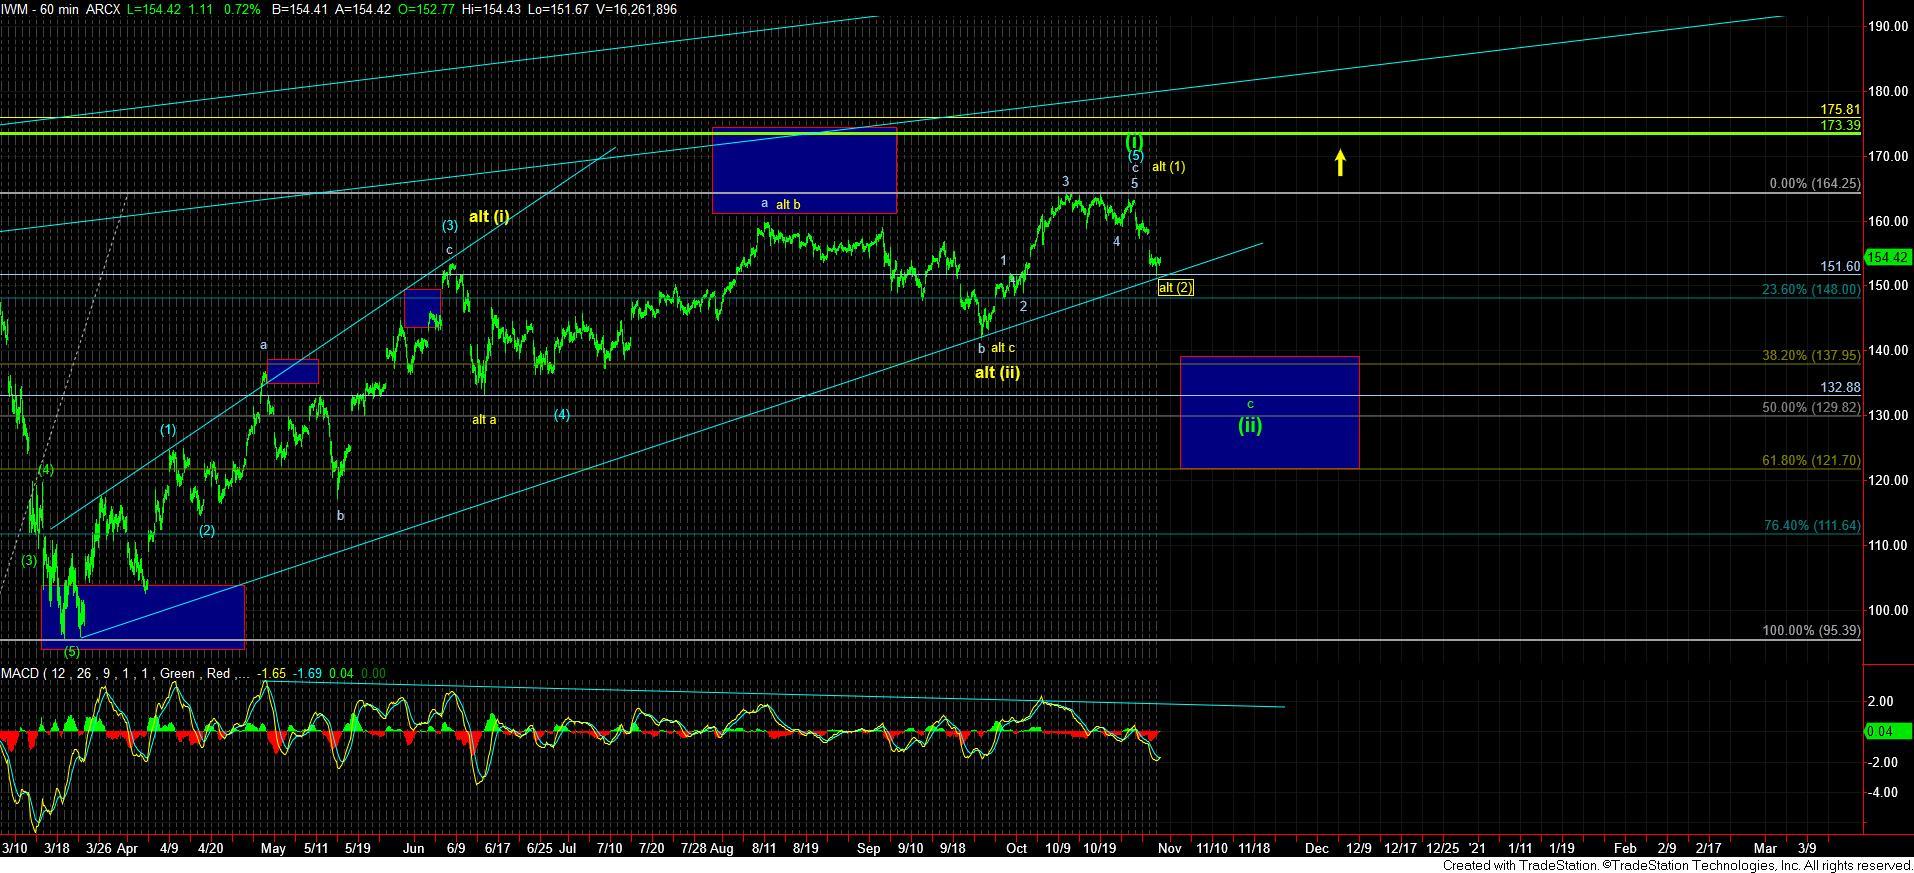Image resolution: width=1914 pixels, height=873 pixels.
Task: Click the Oct date axis label
Action: click(x=1016, y=849)
